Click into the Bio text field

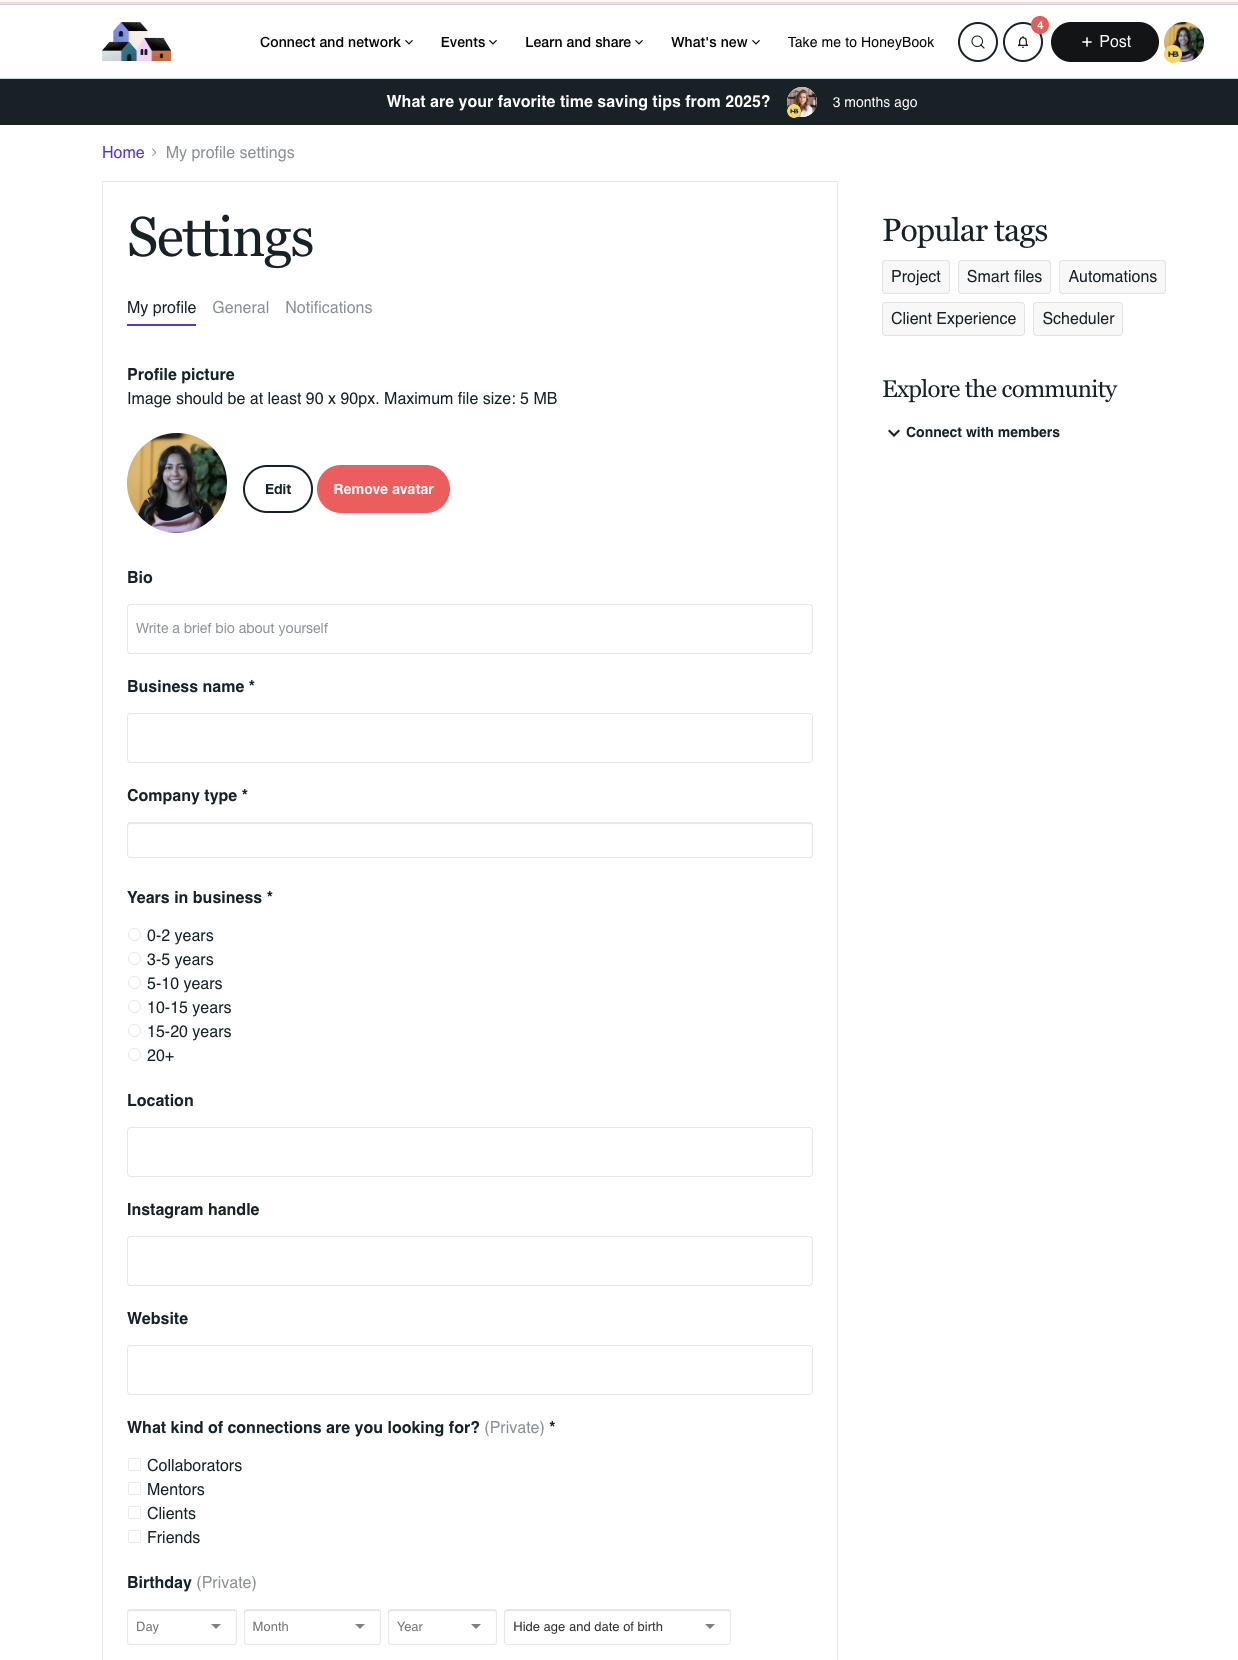point(470,629)
